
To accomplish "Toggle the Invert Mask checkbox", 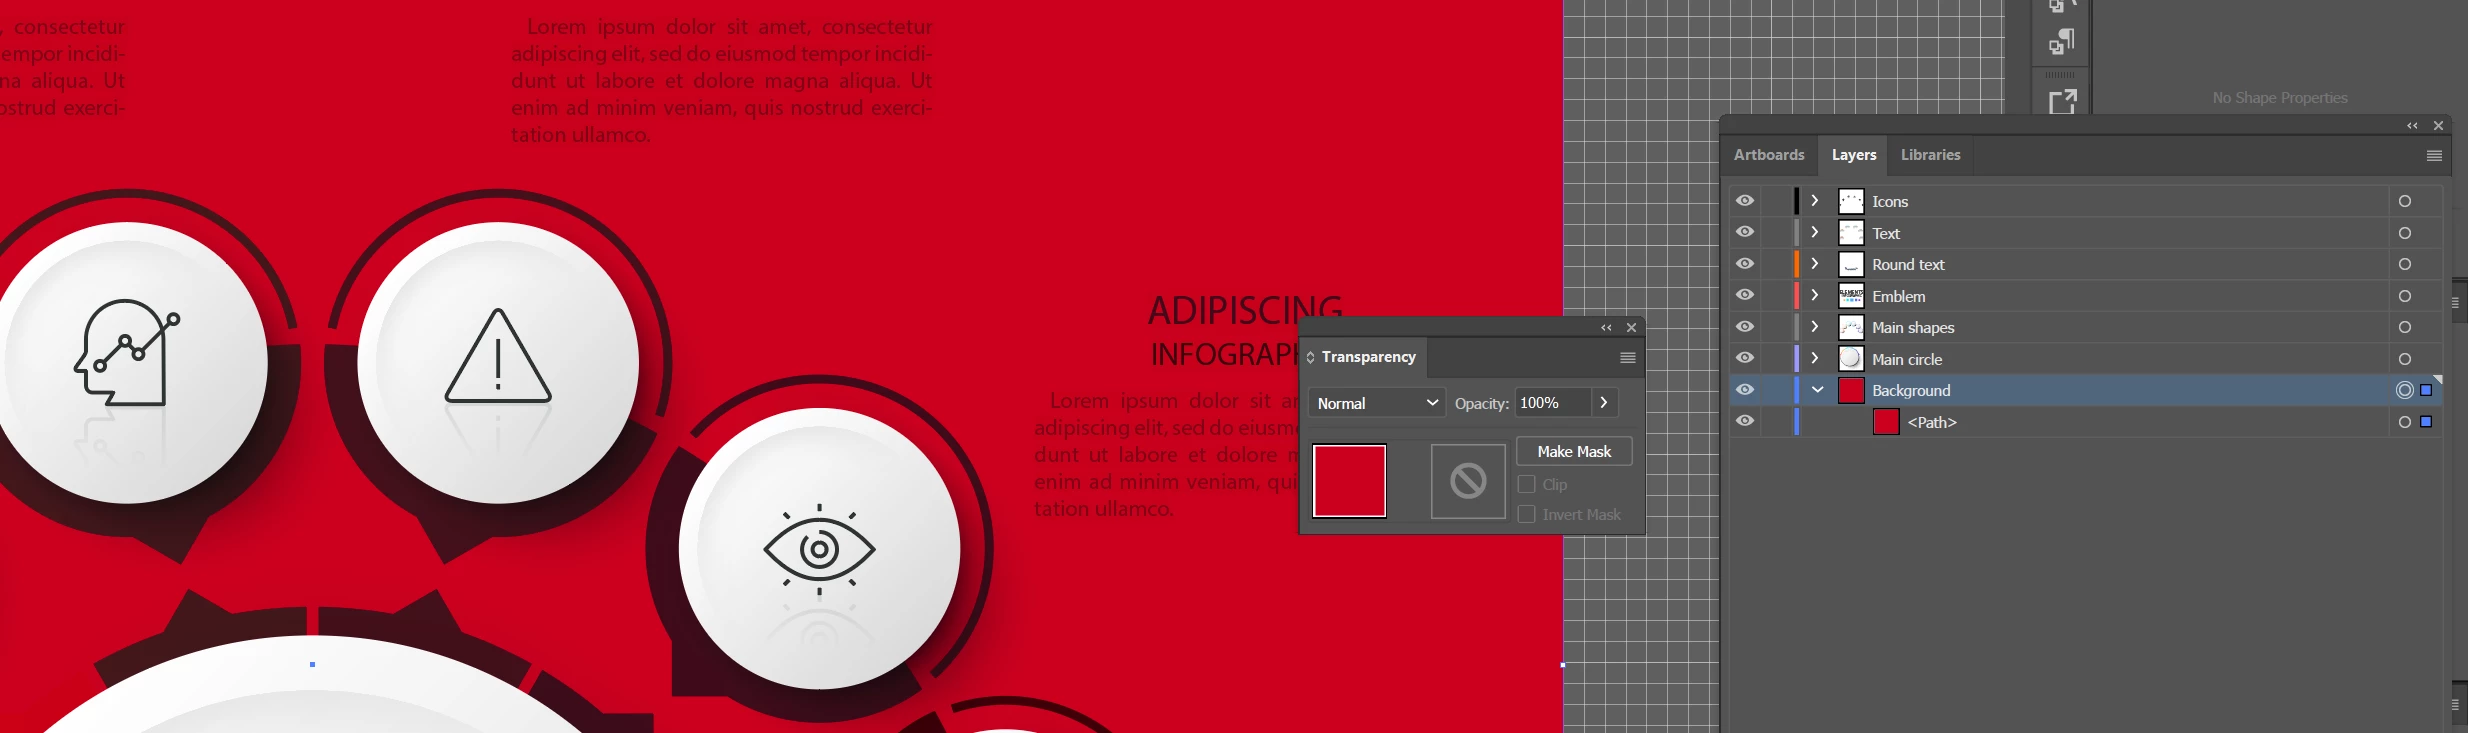I will coord(1526,514).
